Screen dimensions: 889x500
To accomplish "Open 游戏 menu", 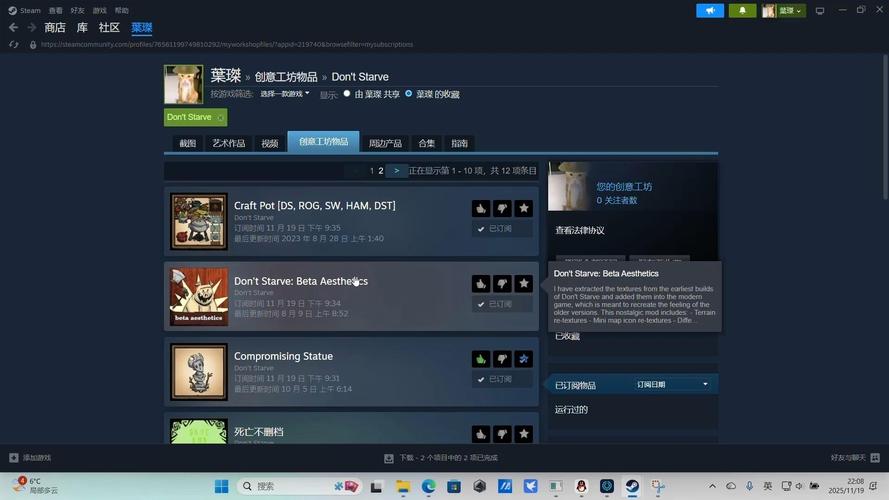I will pyautogui.click(x=100, y=10).
